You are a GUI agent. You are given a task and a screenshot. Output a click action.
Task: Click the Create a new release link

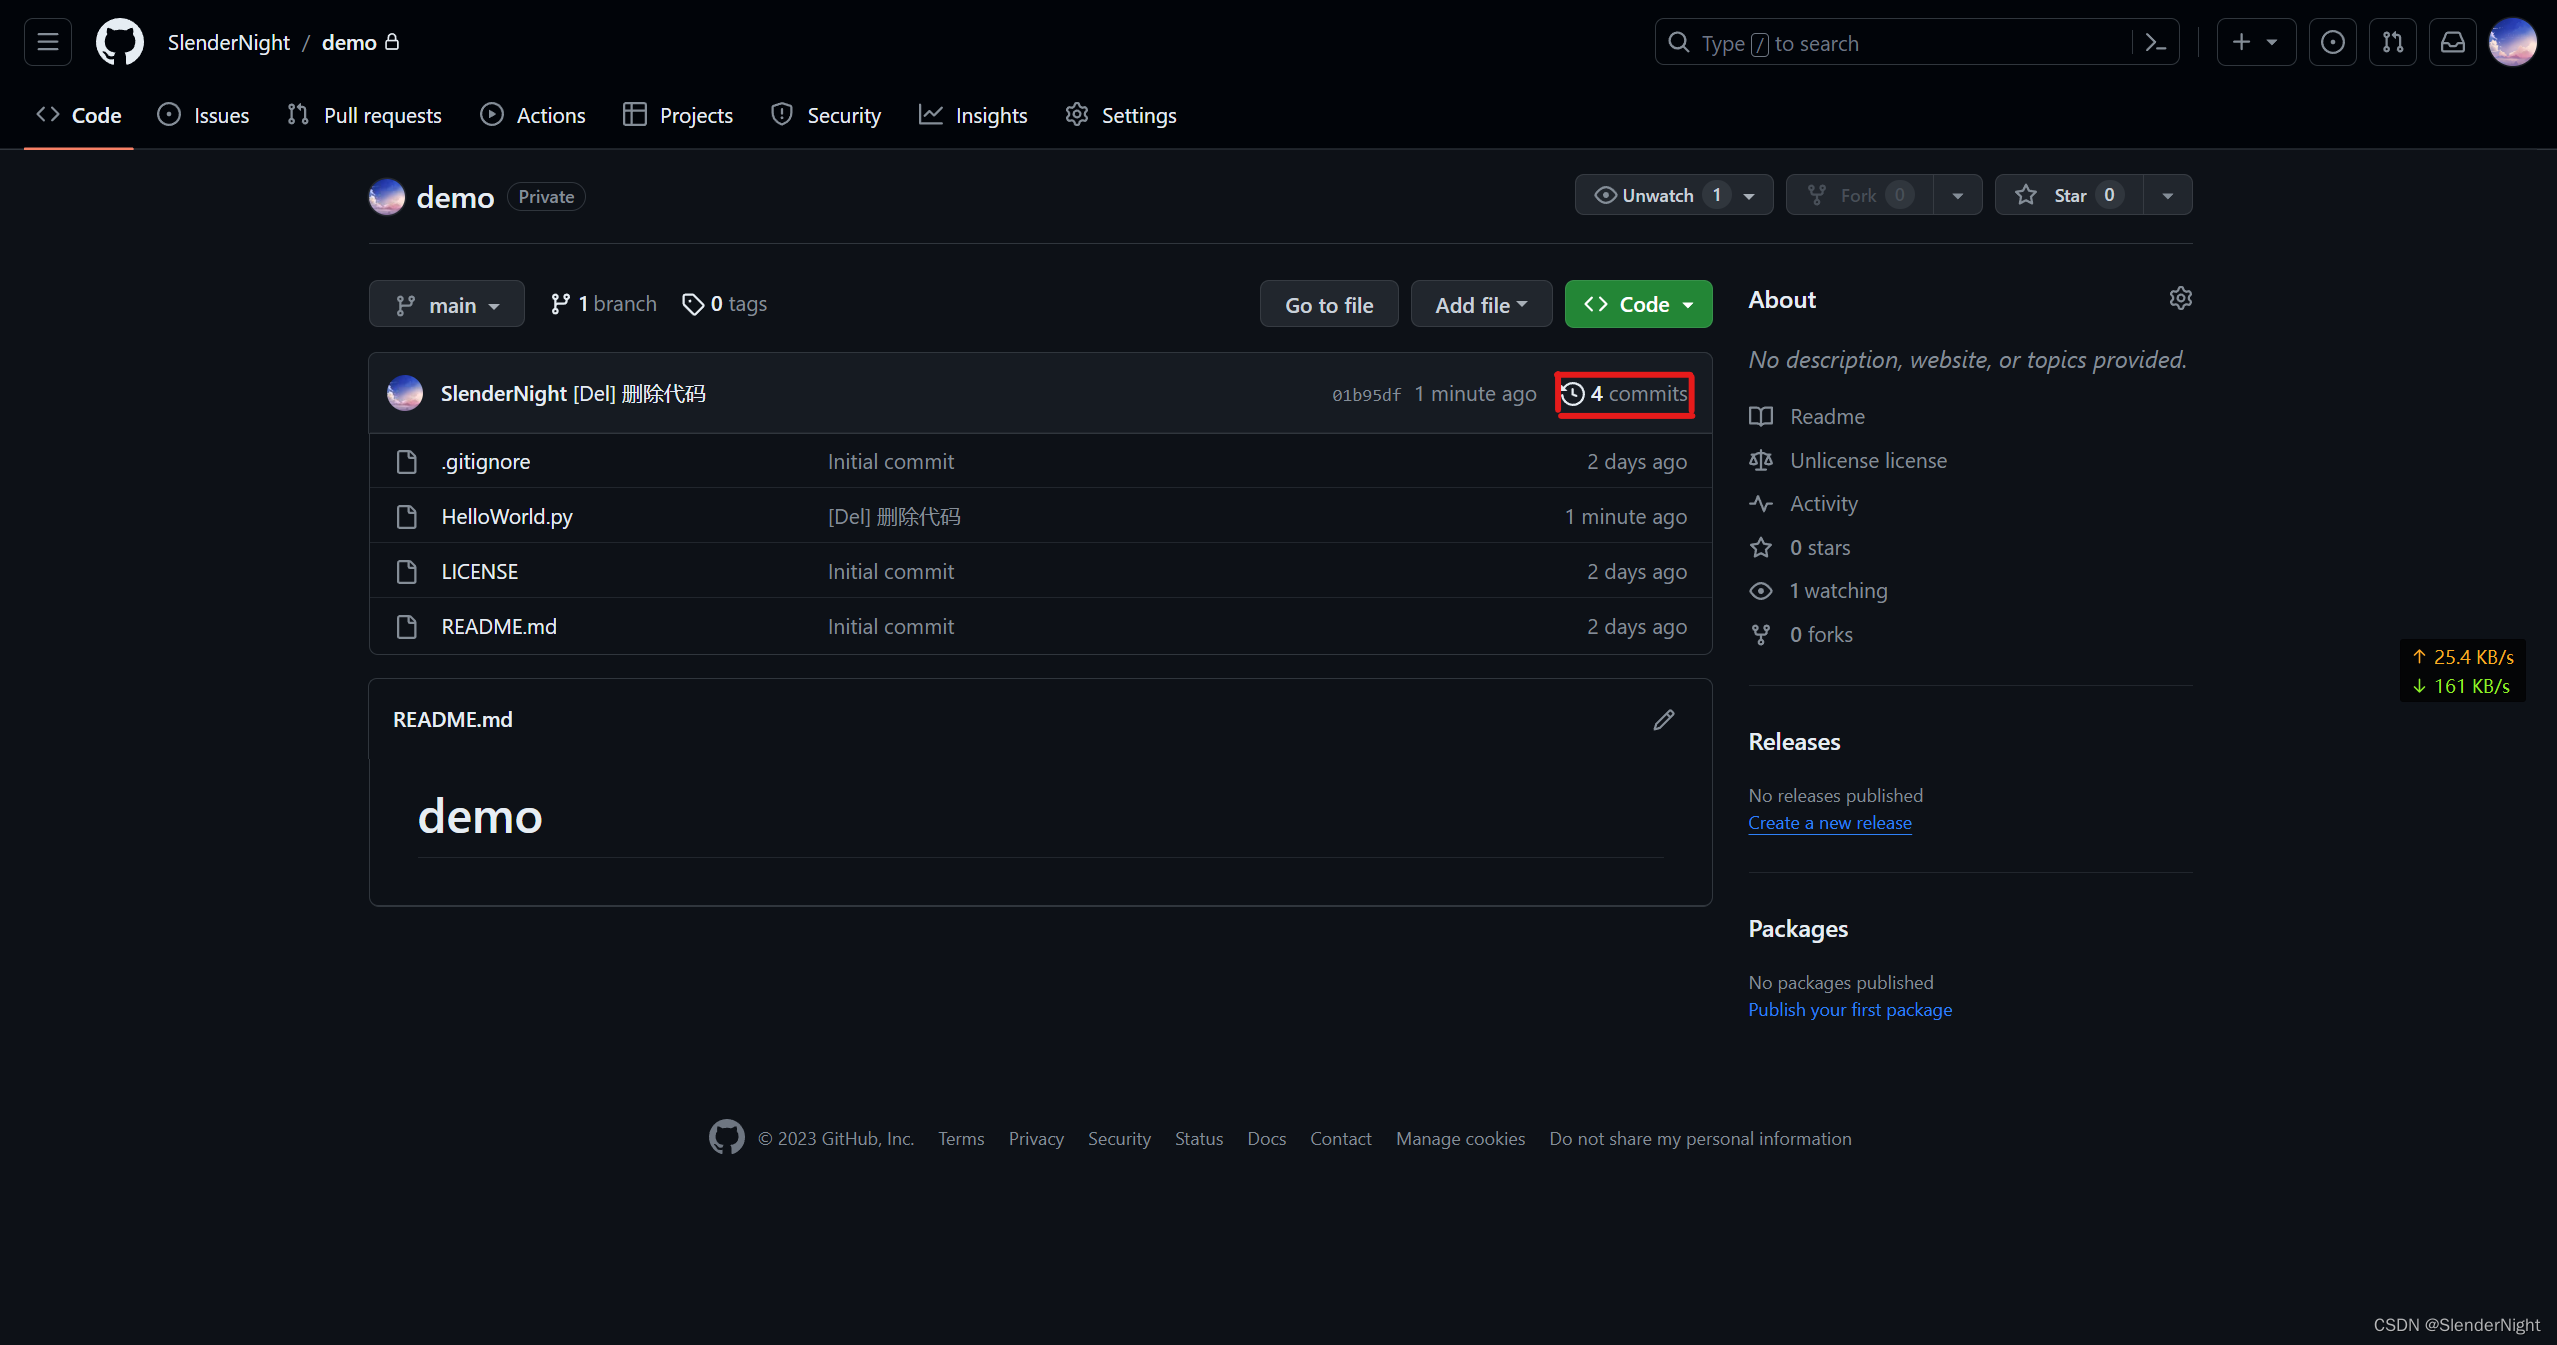tap(1829, 823)
